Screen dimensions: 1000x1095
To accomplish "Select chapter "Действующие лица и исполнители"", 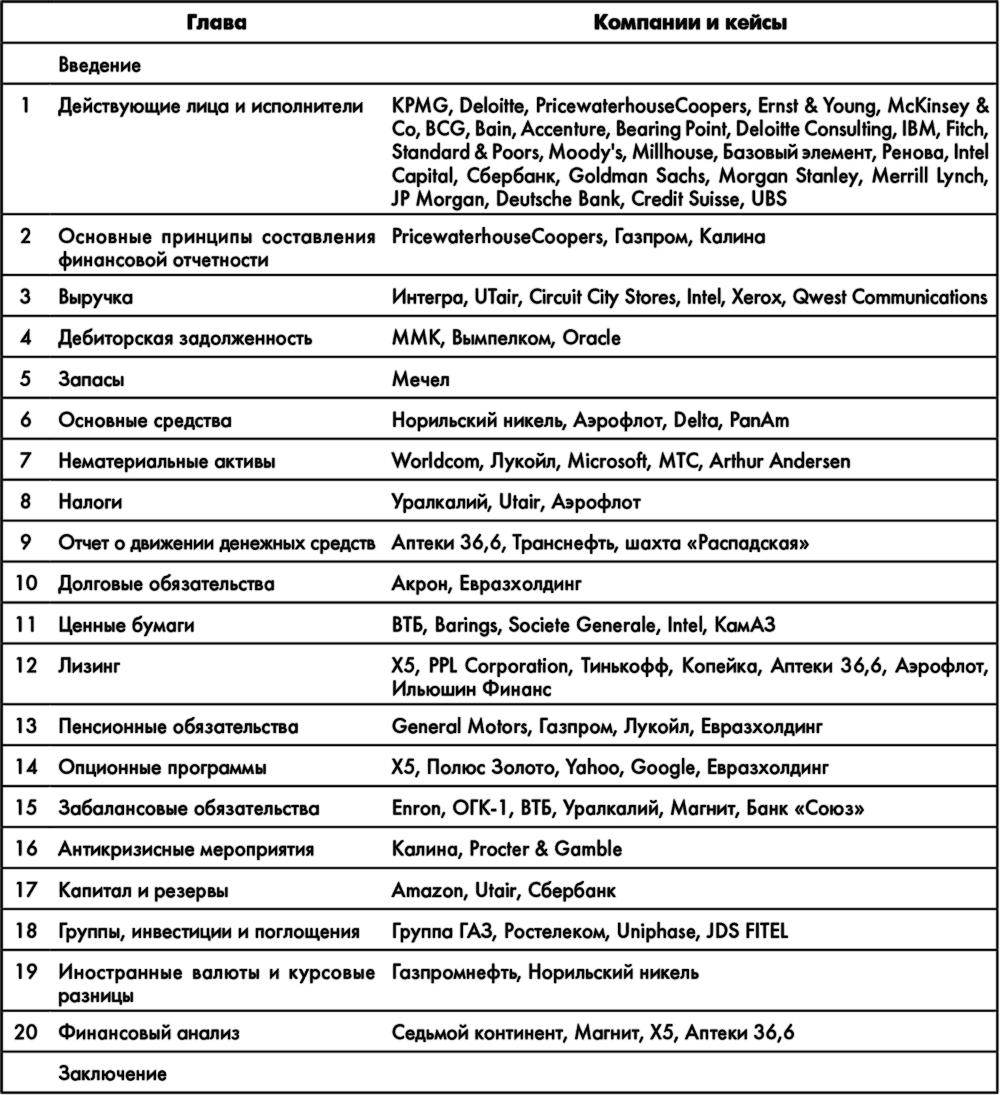I will coord(211,106).
